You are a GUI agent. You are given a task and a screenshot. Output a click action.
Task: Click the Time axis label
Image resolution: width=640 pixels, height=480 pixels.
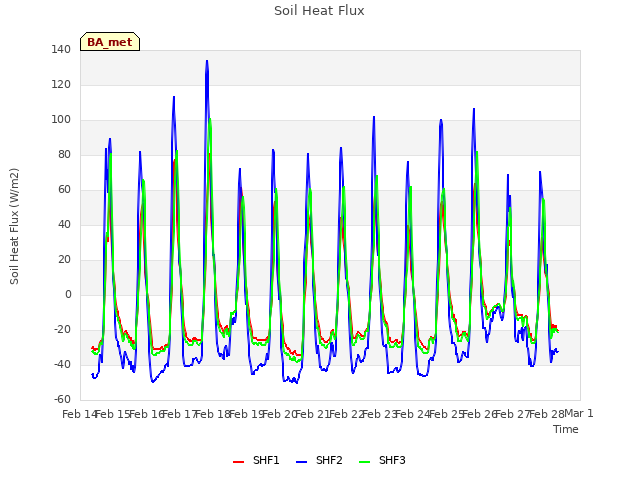click(566, 429)
